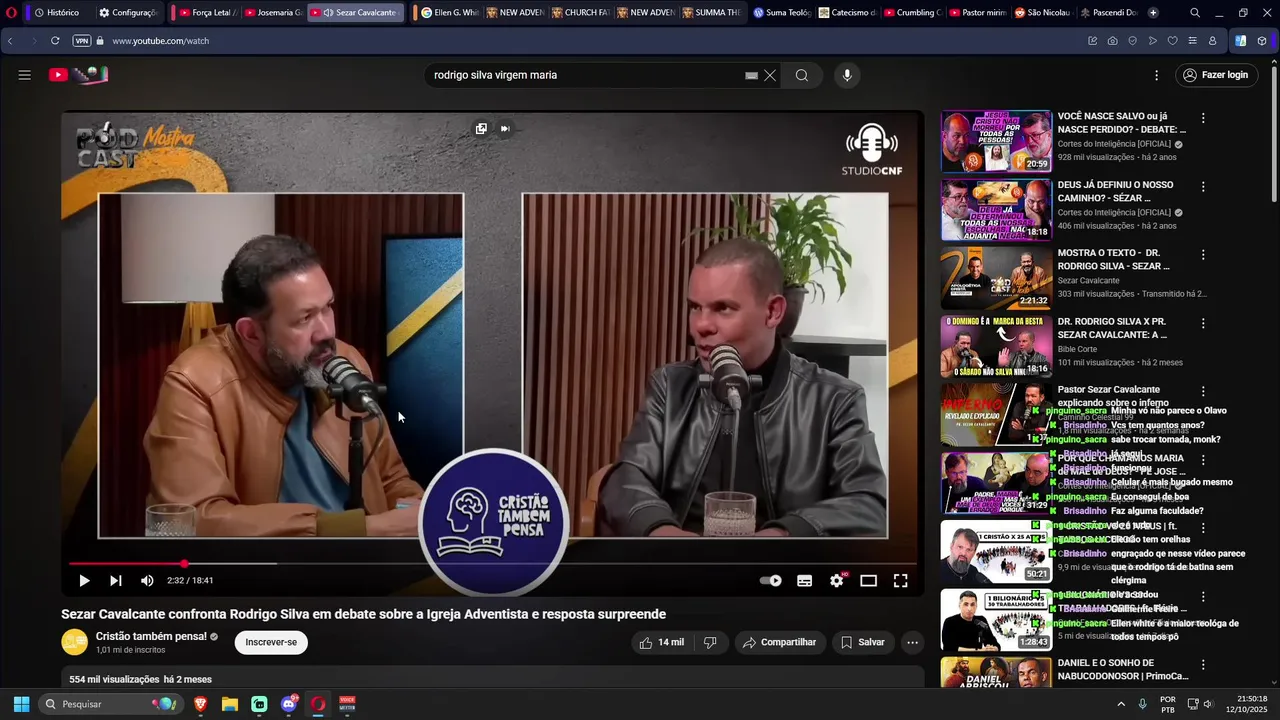Open a new tab with the plus button

[x=1153, y=13]
